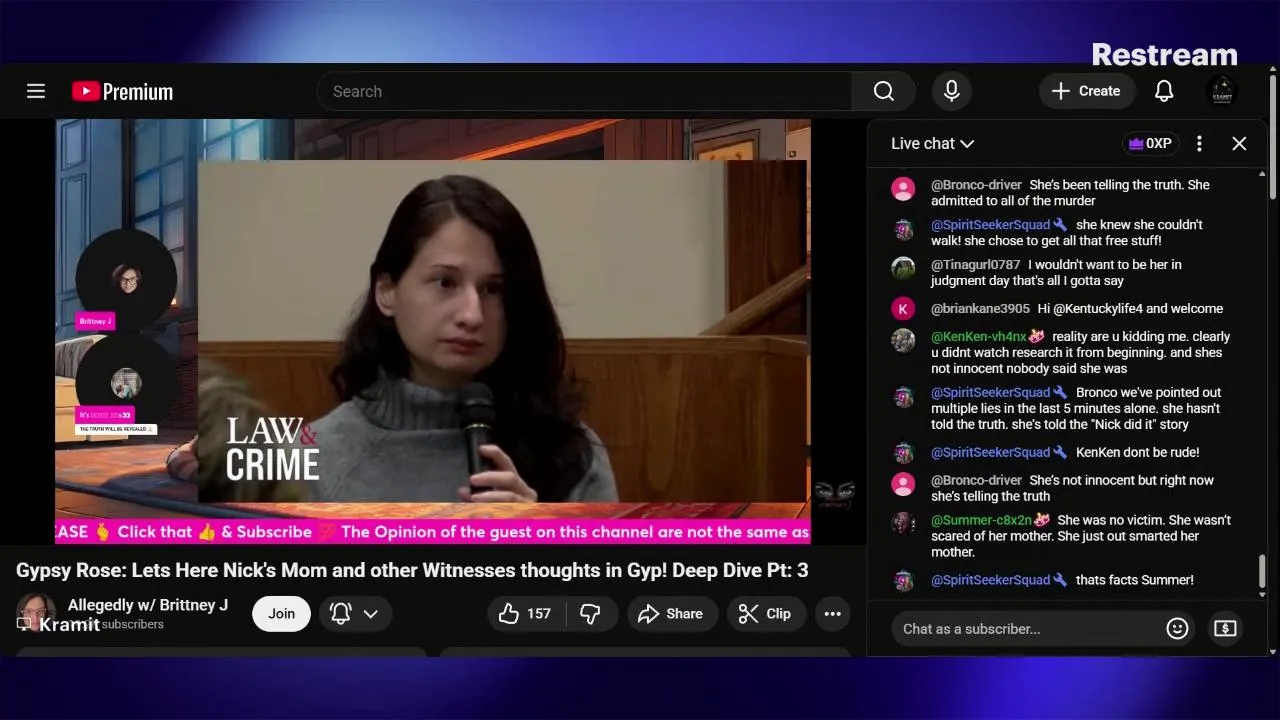Screen dimensions: 1280x720
Task: Go to YouTube Premium home logo
Action: tap(122, 91)
